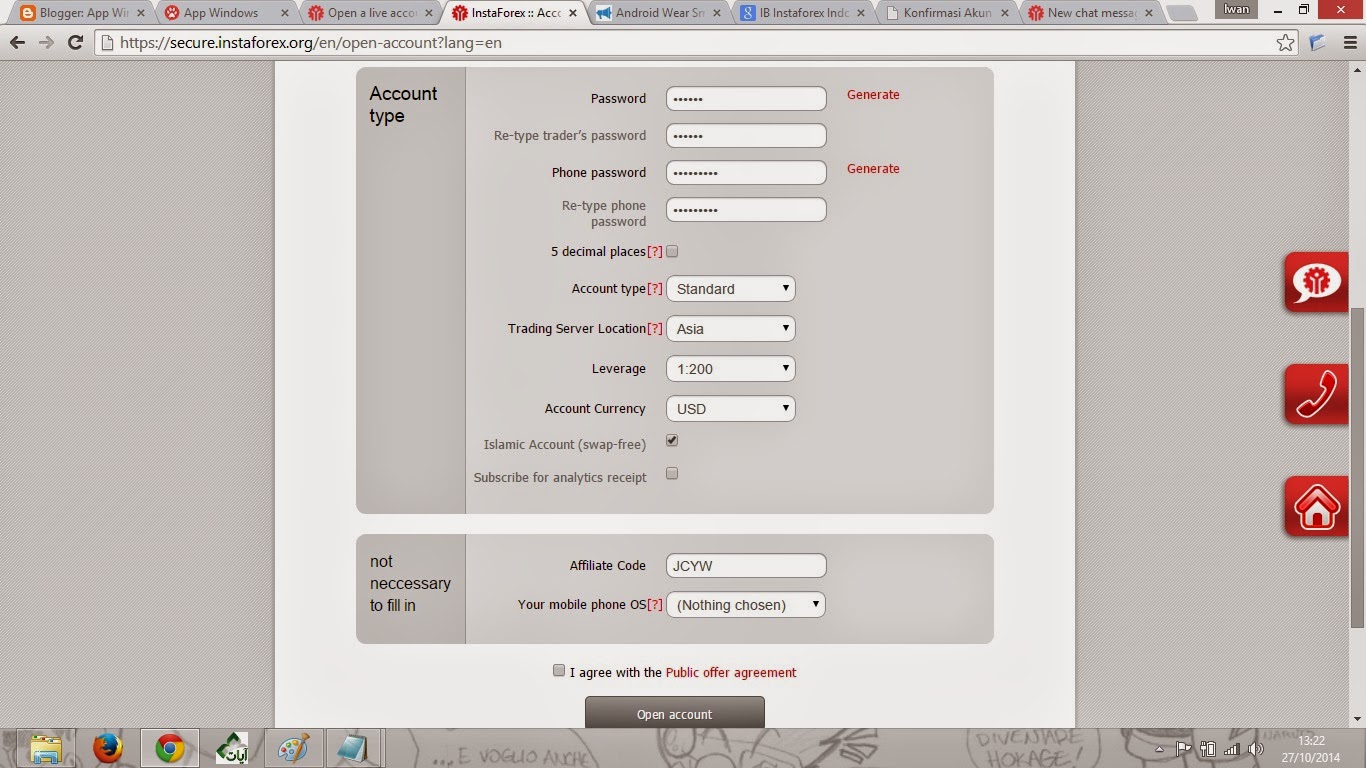
Task: Click the help [?] next to Account type
Action: click(x=655, y=289)
